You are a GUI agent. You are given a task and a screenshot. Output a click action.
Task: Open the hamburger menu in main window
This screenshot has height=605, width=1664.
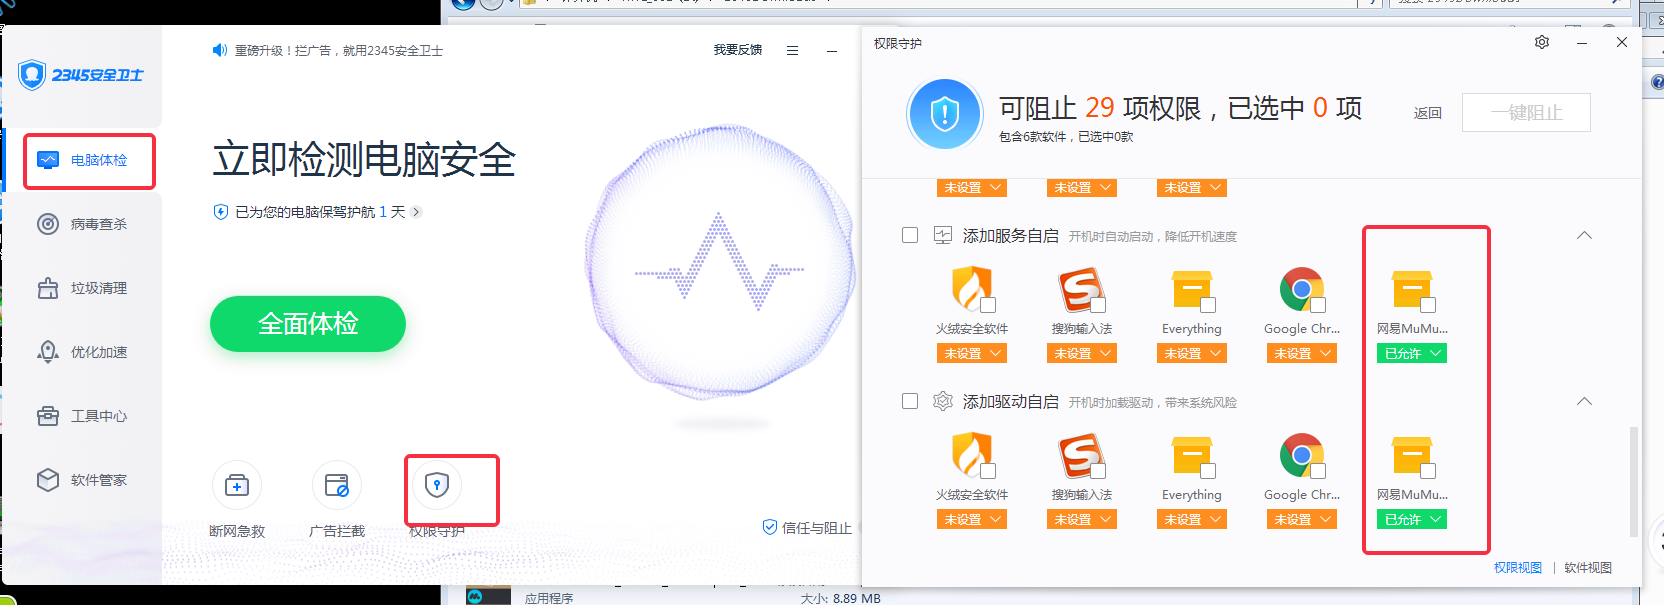[792, 50]
